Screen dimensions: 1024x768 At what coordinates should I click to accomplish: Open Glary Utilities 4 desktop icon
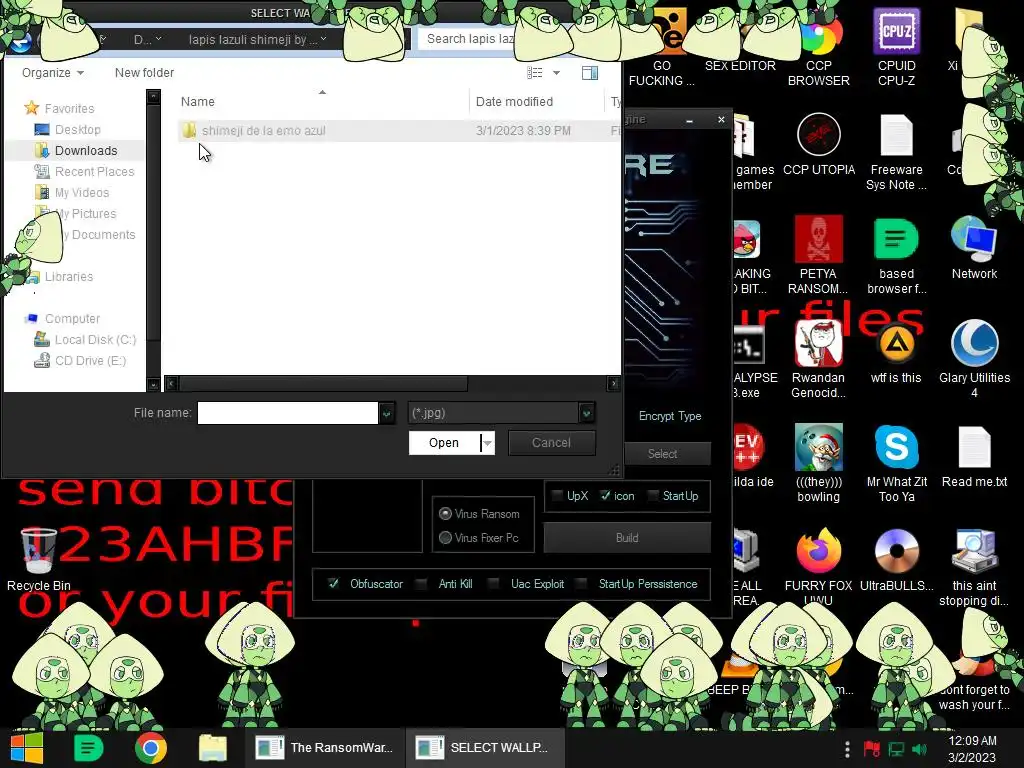click(x=974, y=360)
